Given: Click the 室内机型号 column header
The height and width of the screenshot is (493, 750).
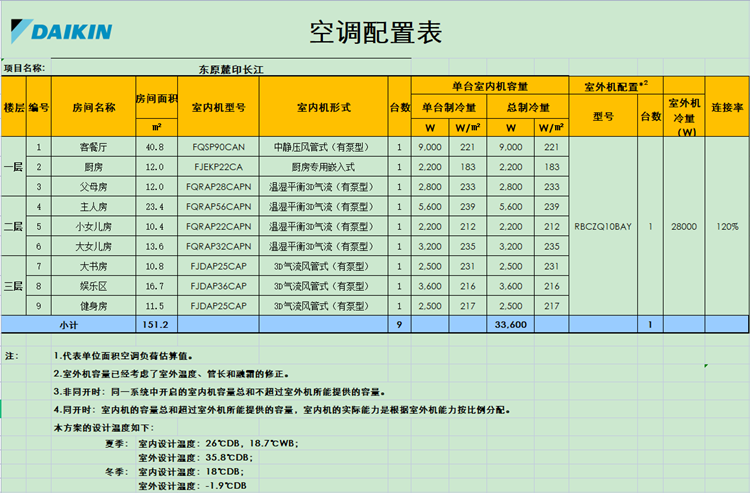Looking at the screenshot, I should tap(218, 107).
